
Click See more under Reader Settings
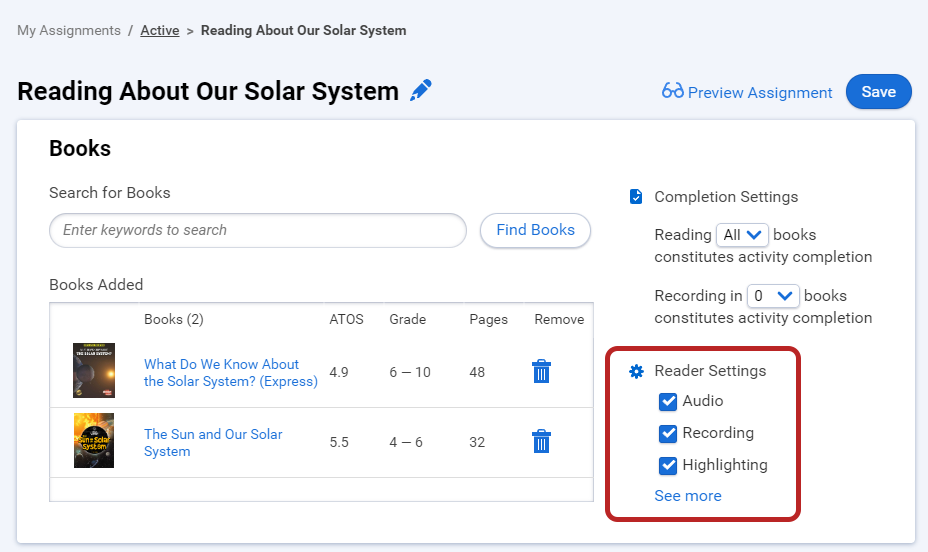[x=688, y=496]
